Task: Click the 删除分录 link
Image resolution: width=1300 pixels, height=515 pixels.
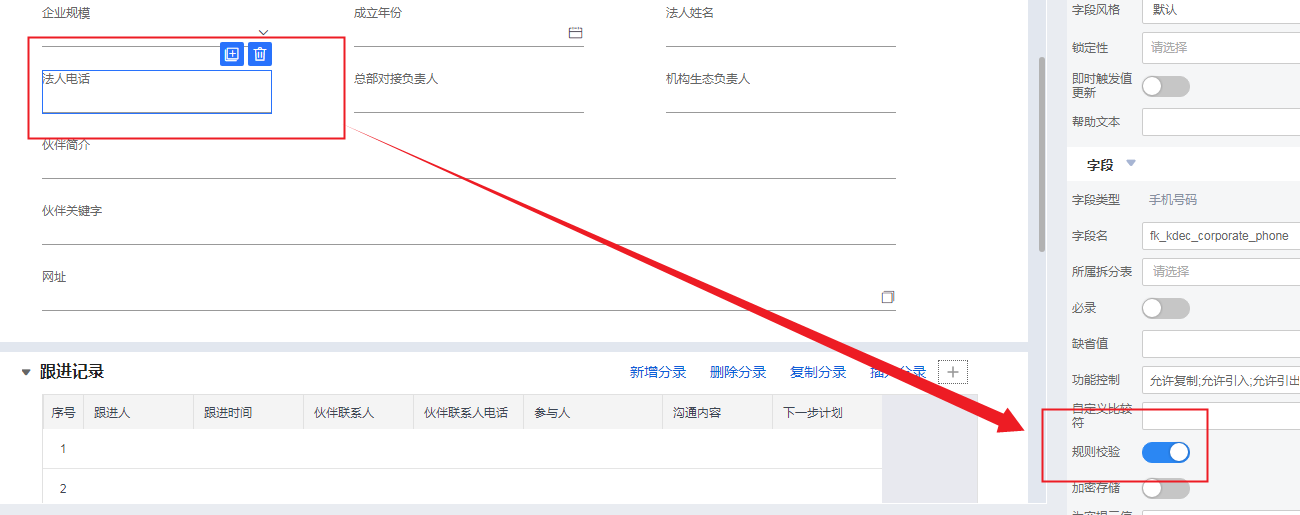Action: click(x=738, y=372)
